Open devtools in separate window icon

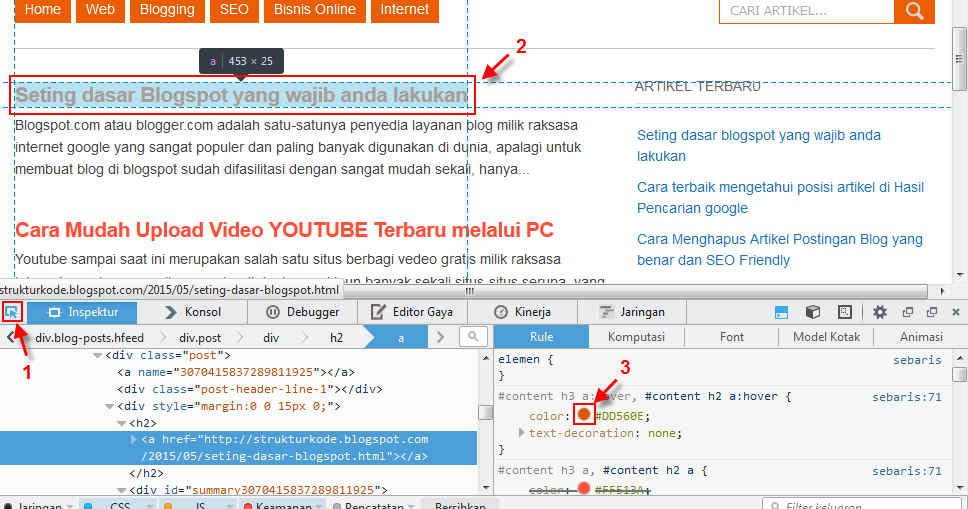point(932,313)
